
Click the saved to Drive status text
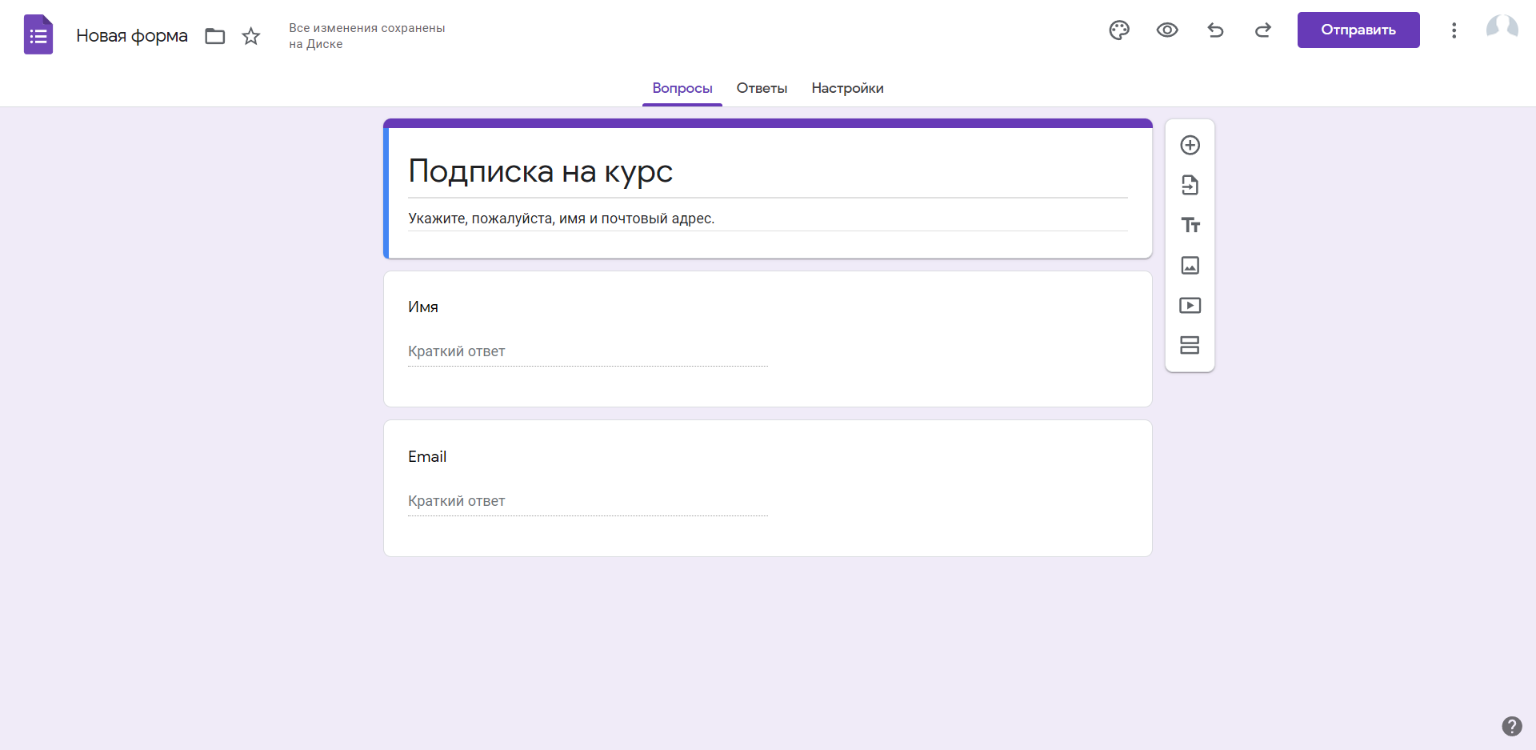point(367,36)
